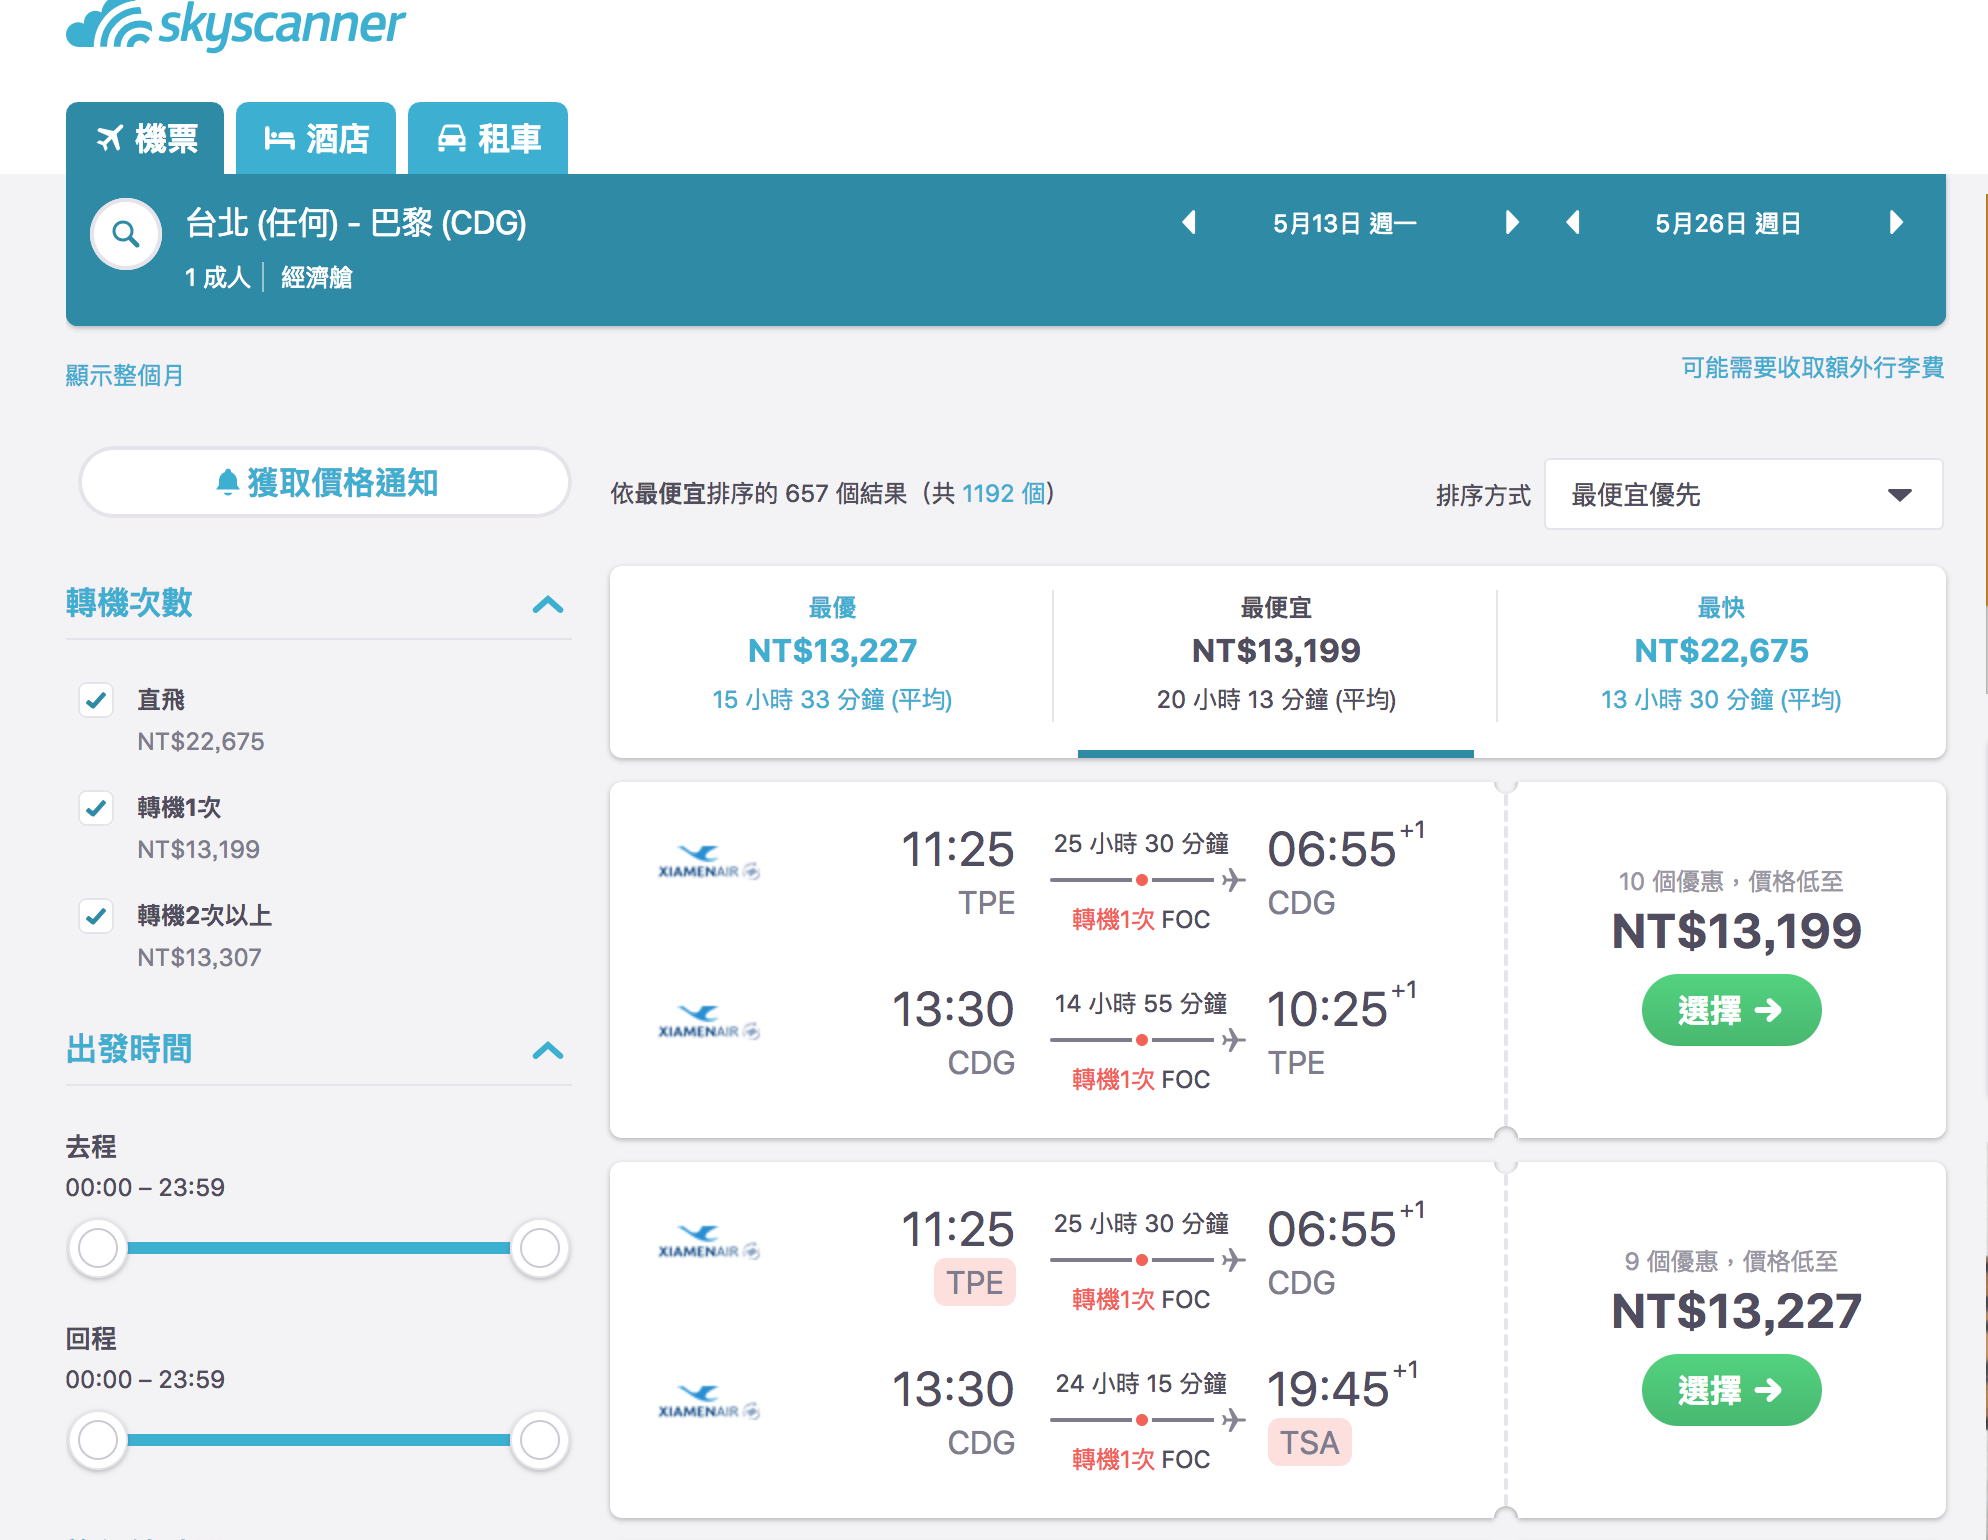1988x1540 pixels.
Task: Open 顯示整個月 link
Action: (x=125, y=375)
